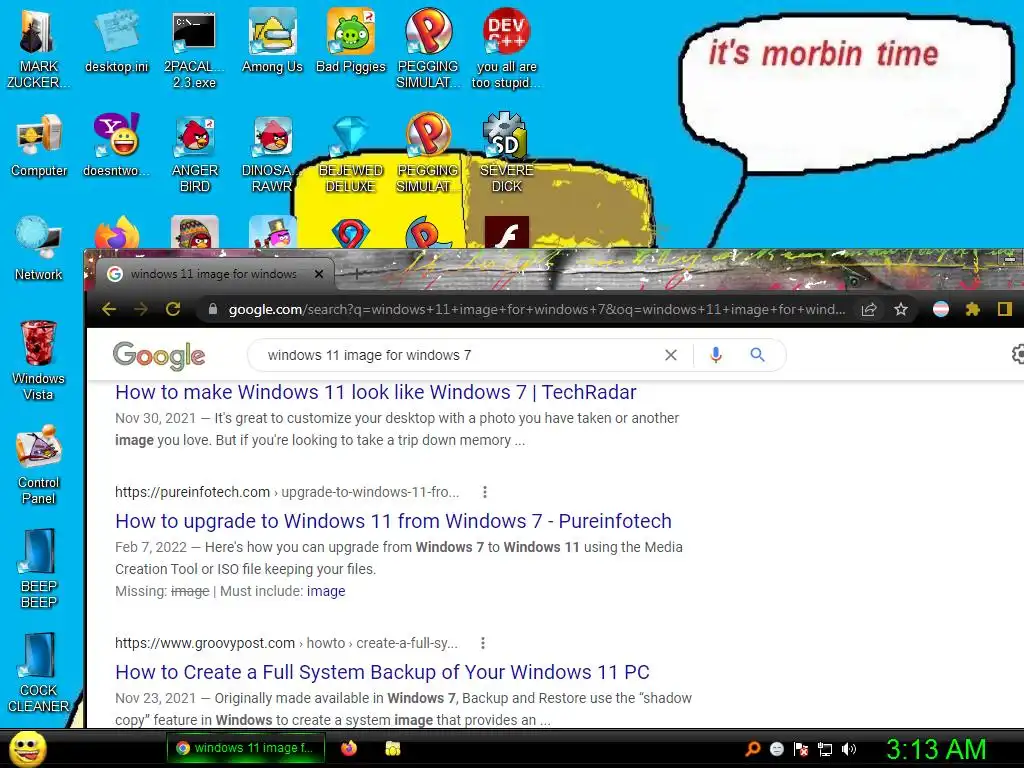Image resolution: width=1024 pixels, height=768 pixels.
Task: Open the Flash Player desktop icon
Action: coord(507,232)
